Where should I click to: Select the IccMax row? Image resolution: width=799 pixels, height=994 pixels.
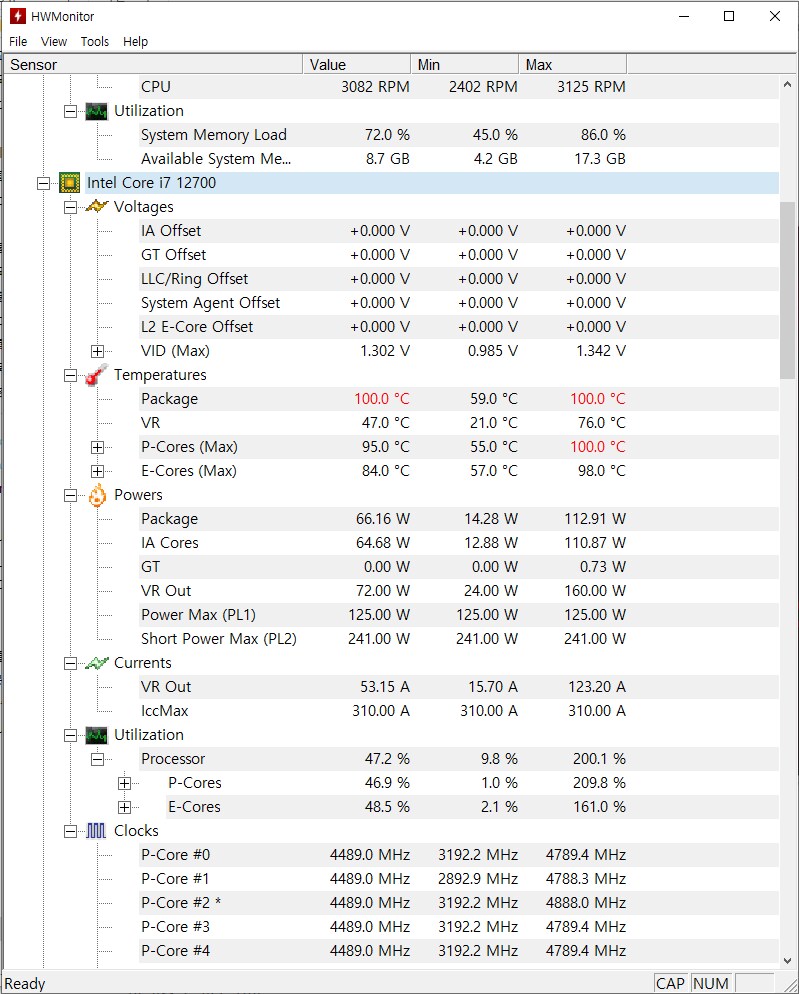pos(459,711)
